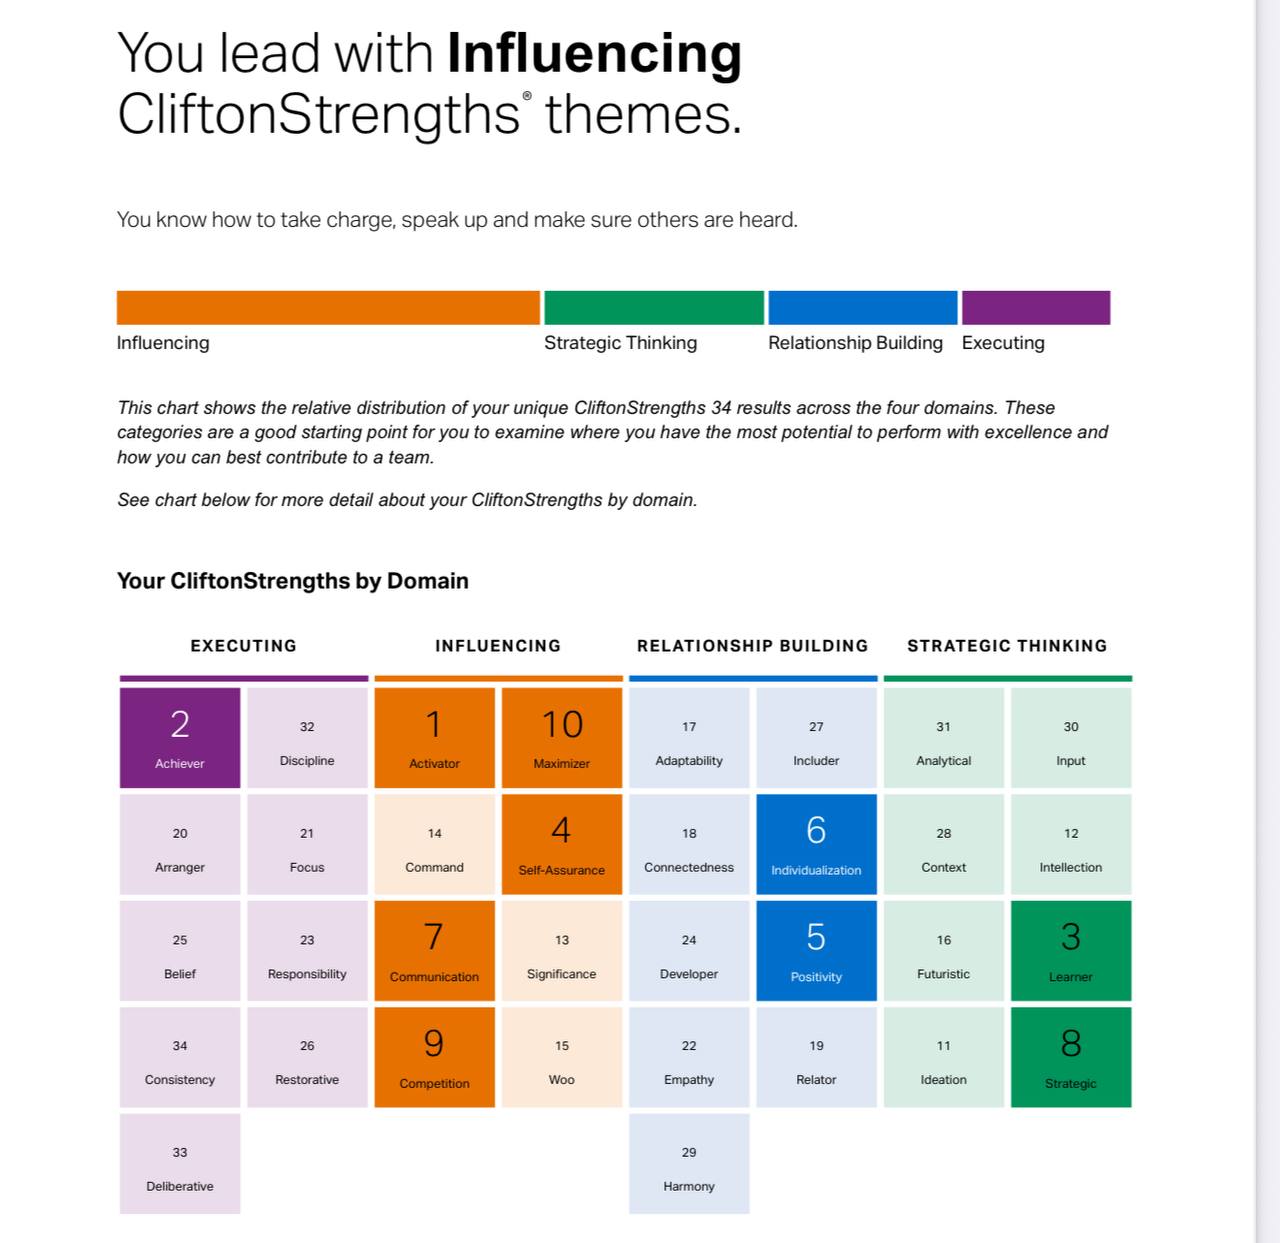This screenshot has height=1243, width=1280.
Task: Click the orange Influencing bar segment
Action: [x=328, y=308]
